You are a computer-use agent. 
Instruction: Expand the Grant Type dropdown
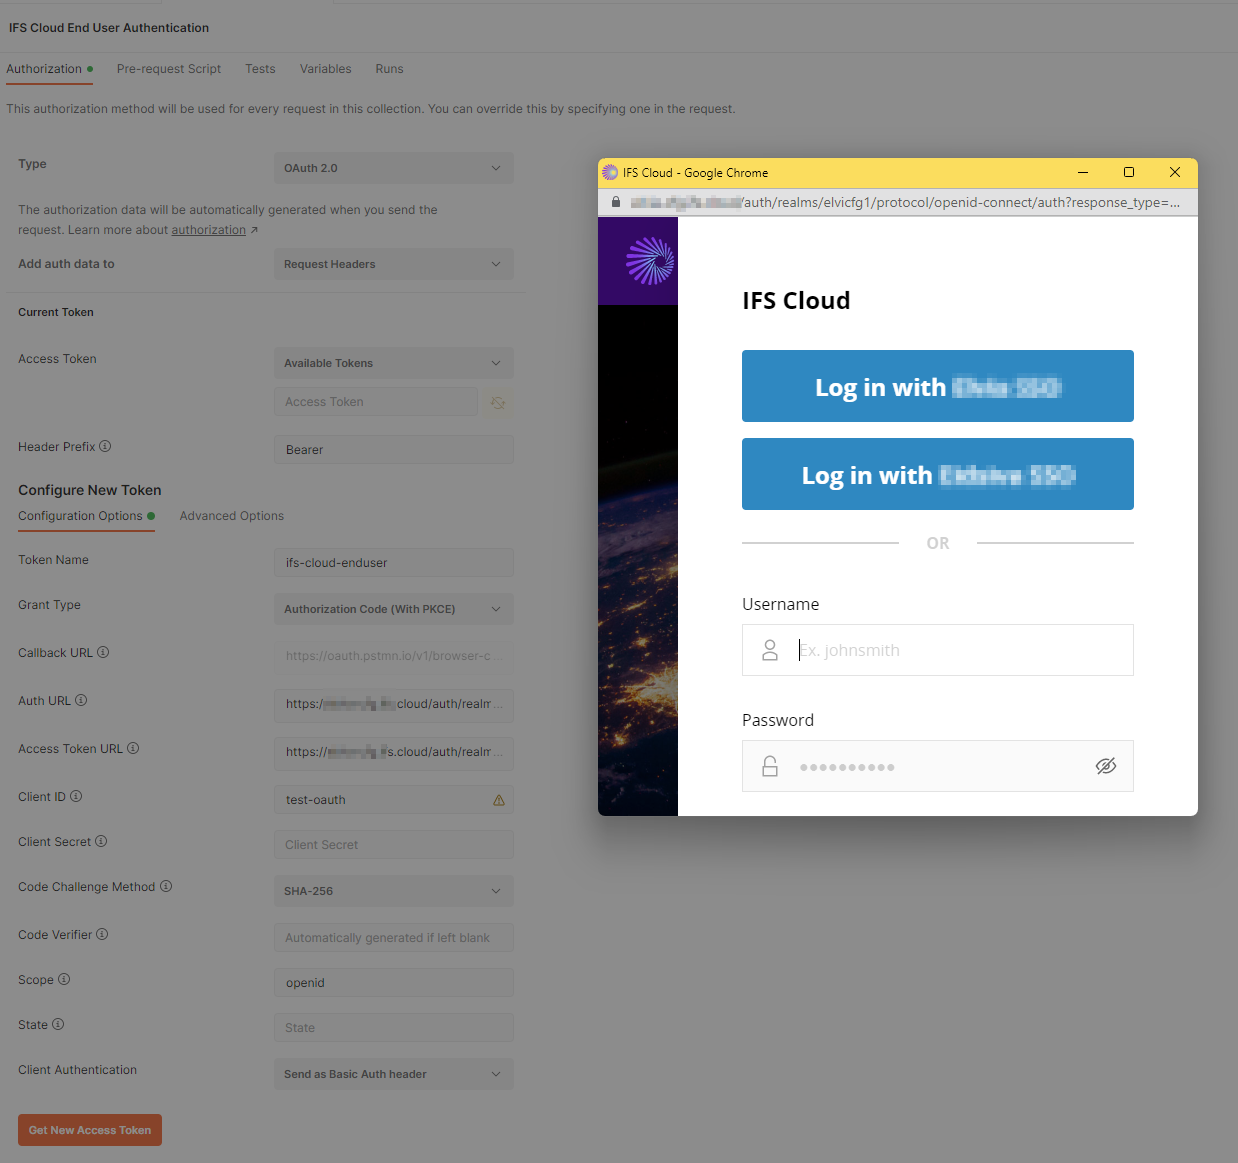pyautogui.click(x=393, y=609)
